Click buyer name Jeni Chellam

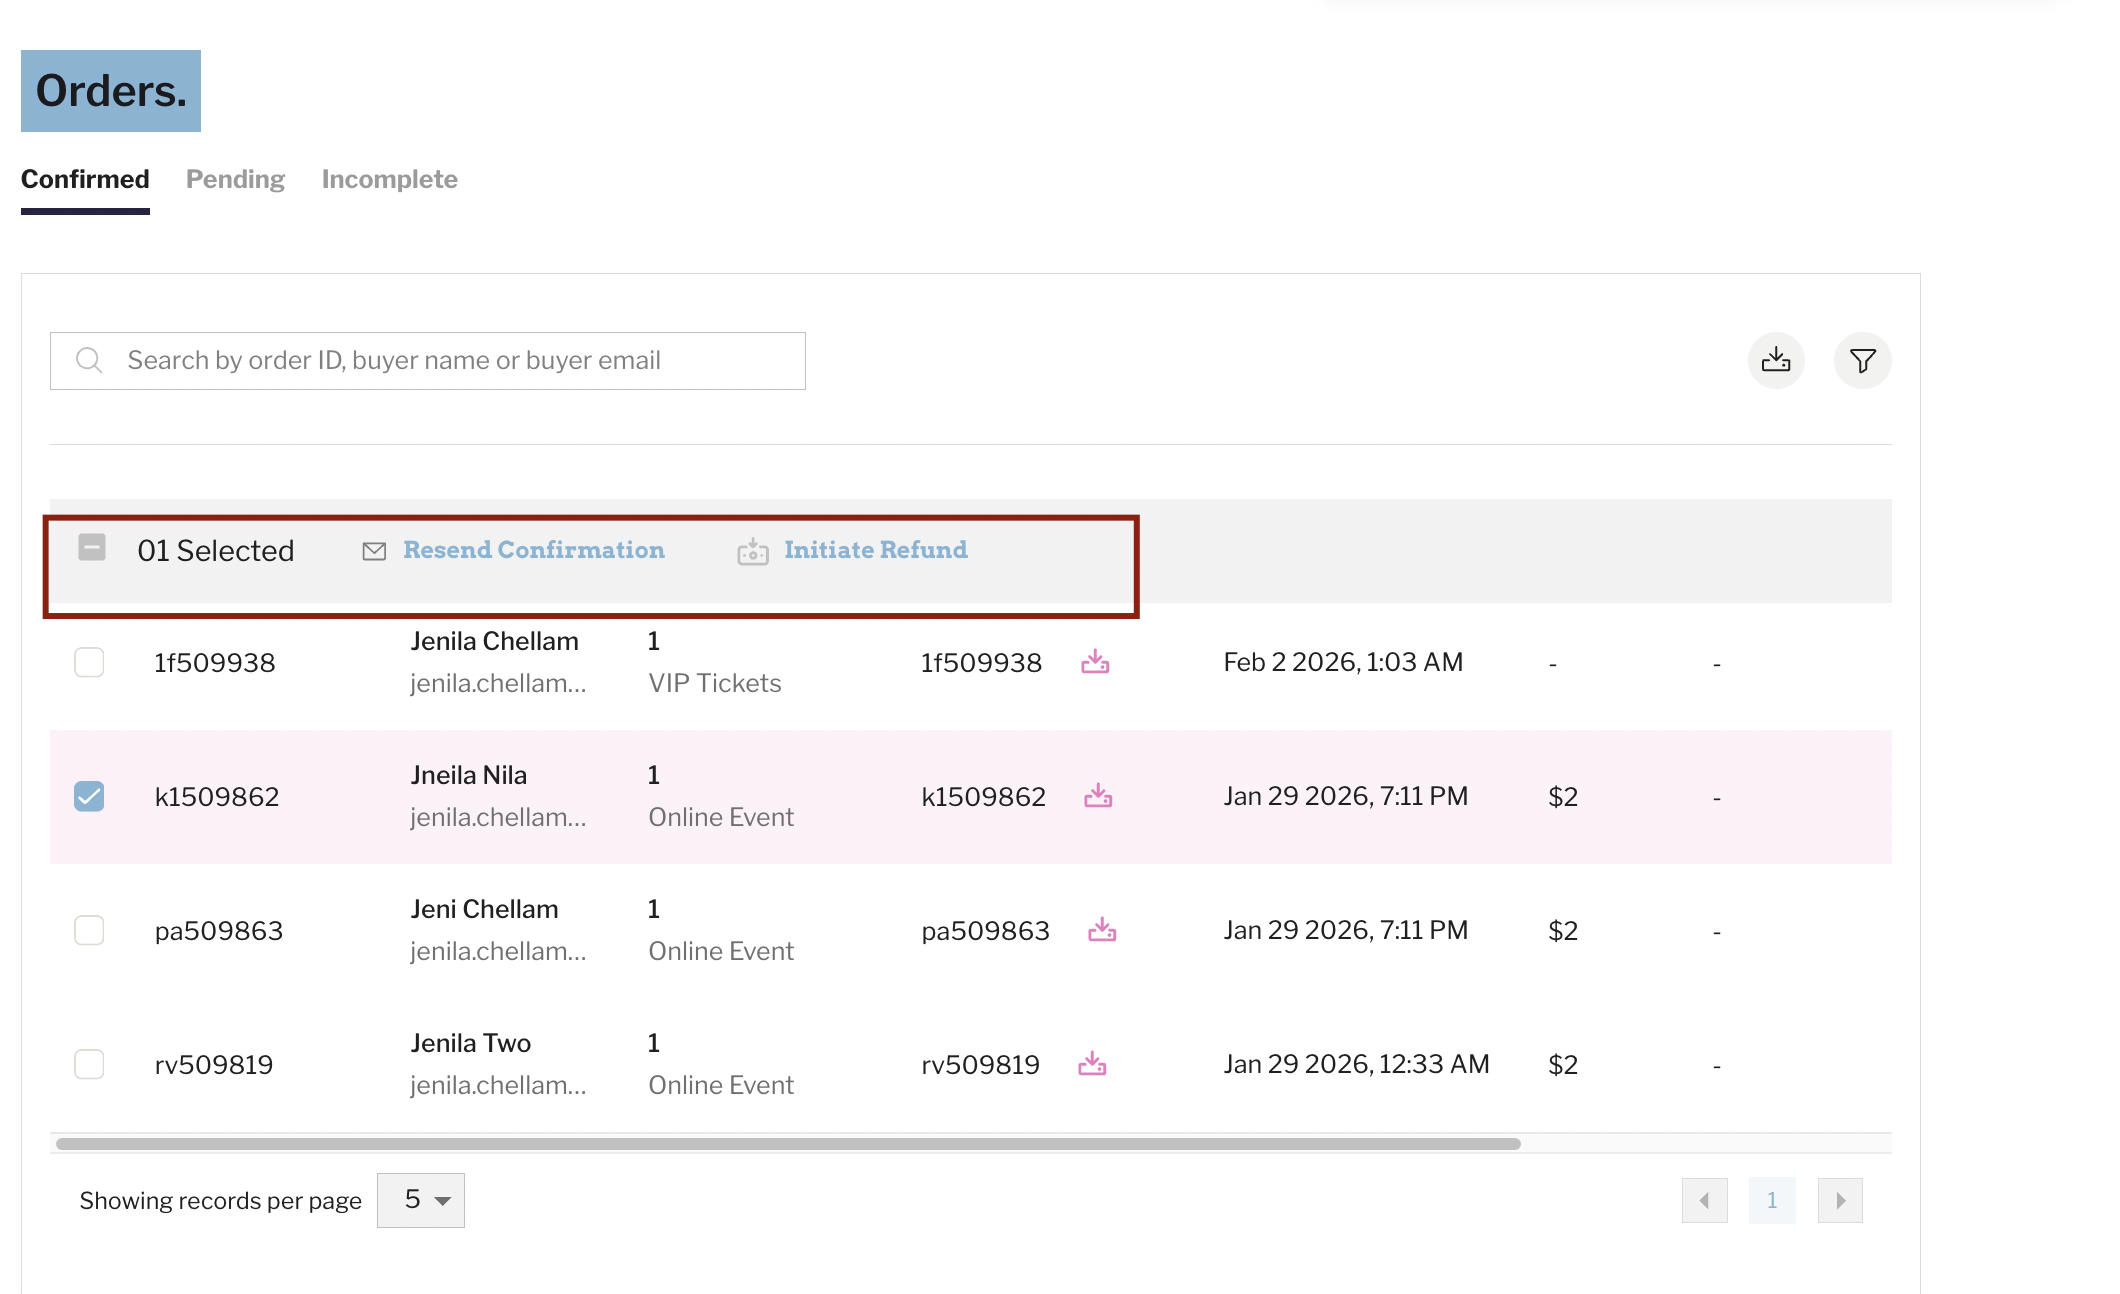point(484,909)
